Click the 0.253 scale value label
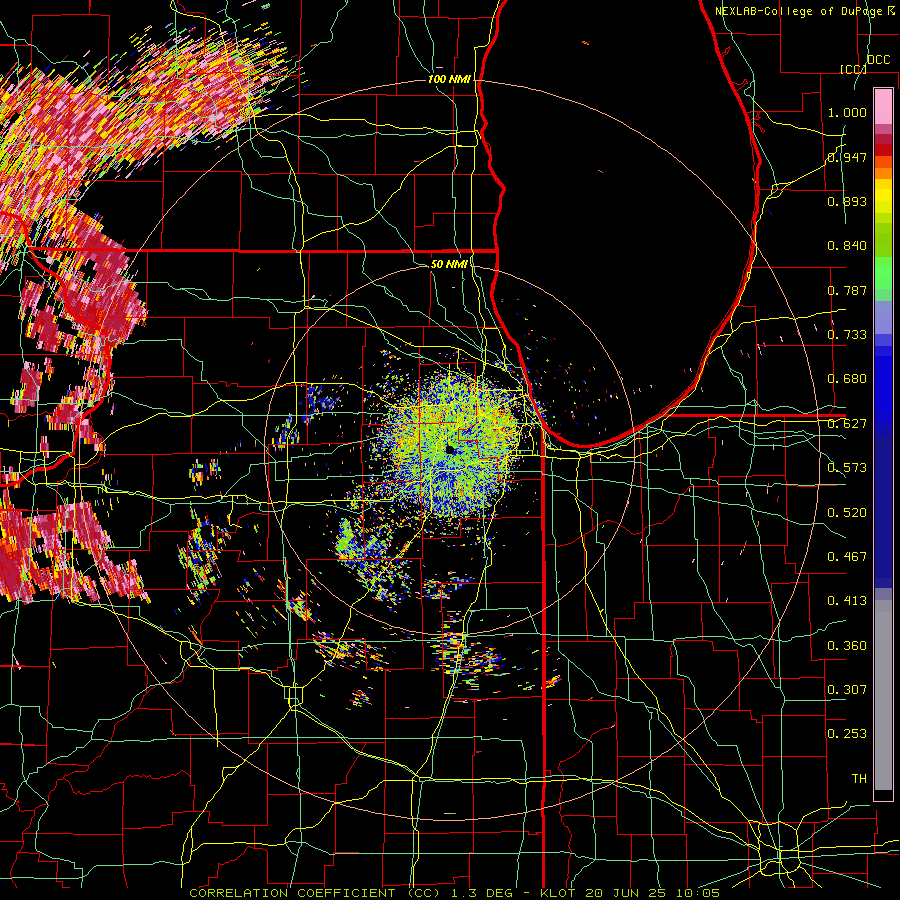 [847, 734]
